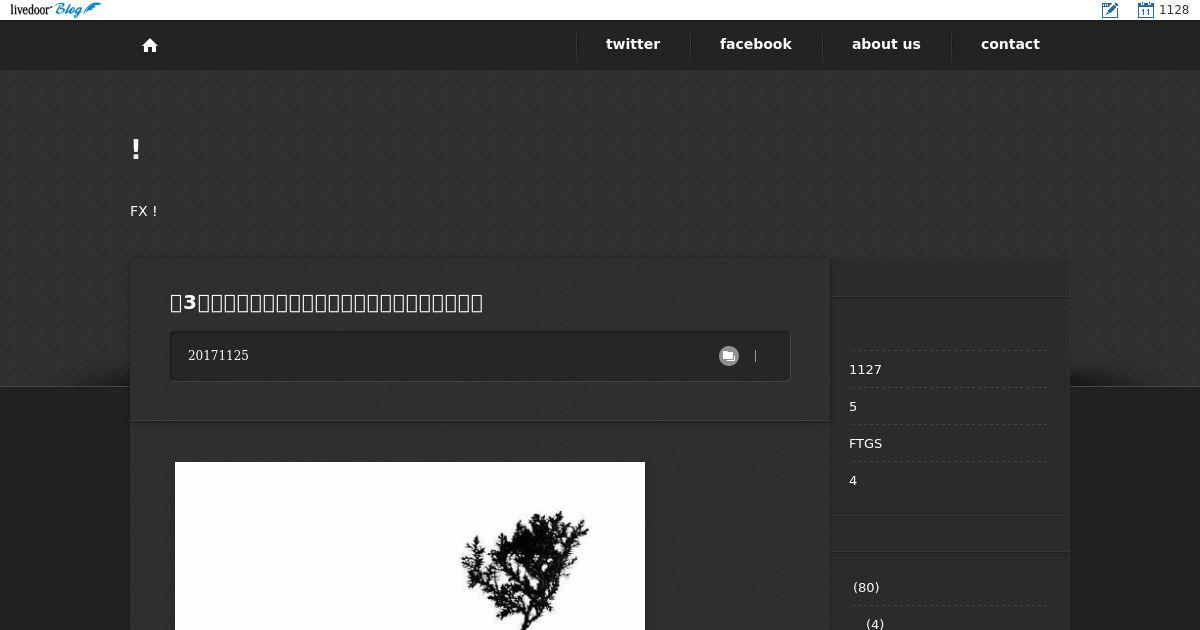Click the blog title exclamation heading
1200x630 pixels.
coord(136,150)
